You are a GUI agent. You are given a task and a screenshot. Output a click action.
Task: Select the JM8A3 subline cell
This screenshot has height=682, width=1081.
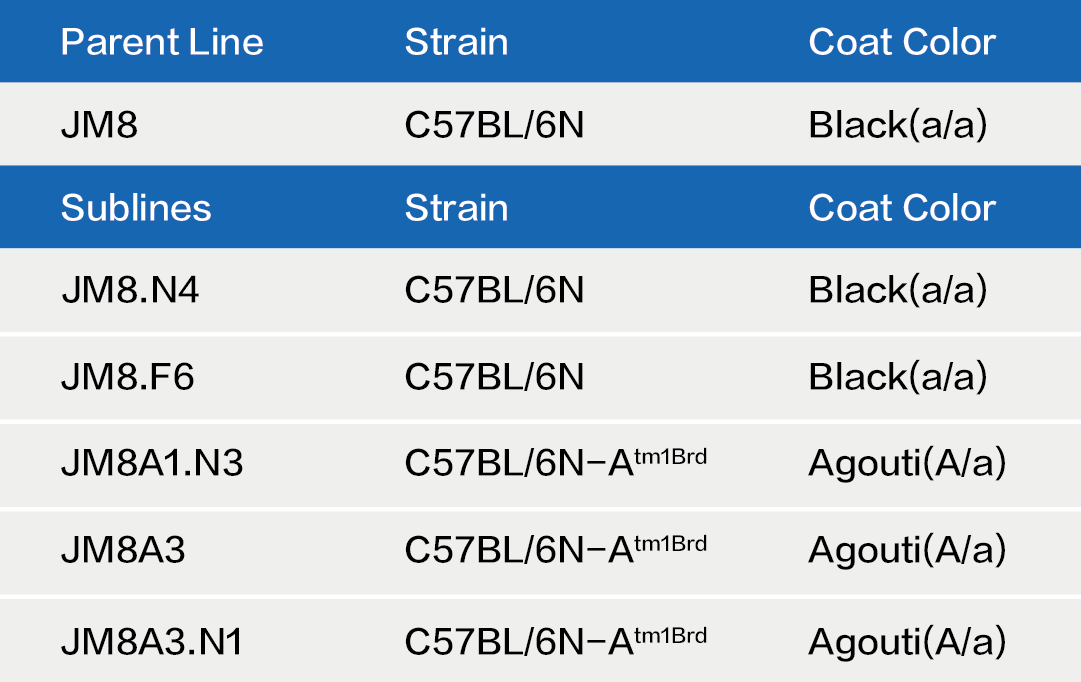pos(123,550)
